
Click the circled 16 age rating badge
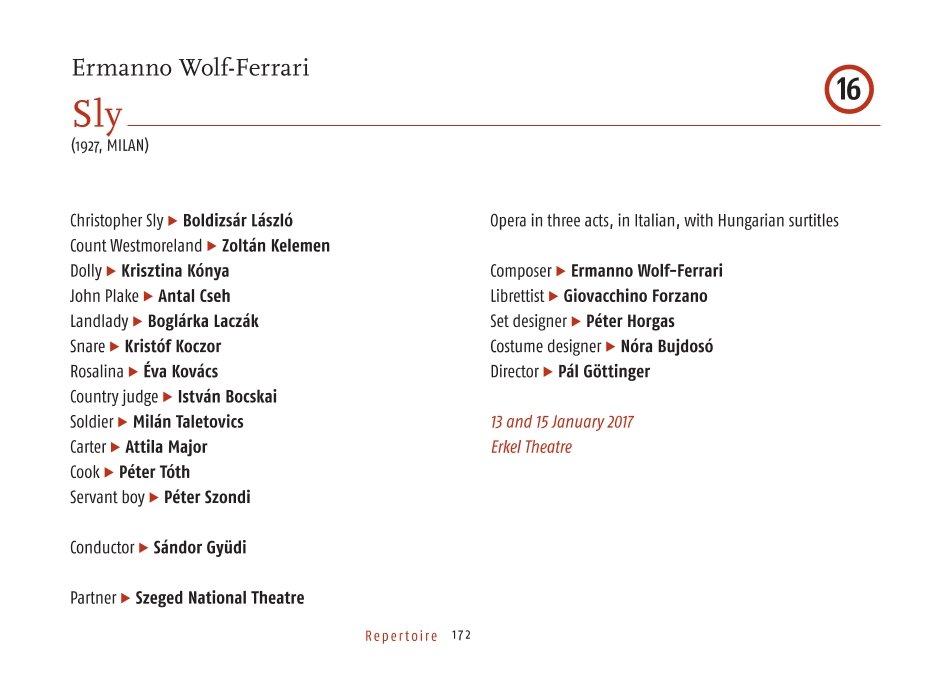point(849,90)
